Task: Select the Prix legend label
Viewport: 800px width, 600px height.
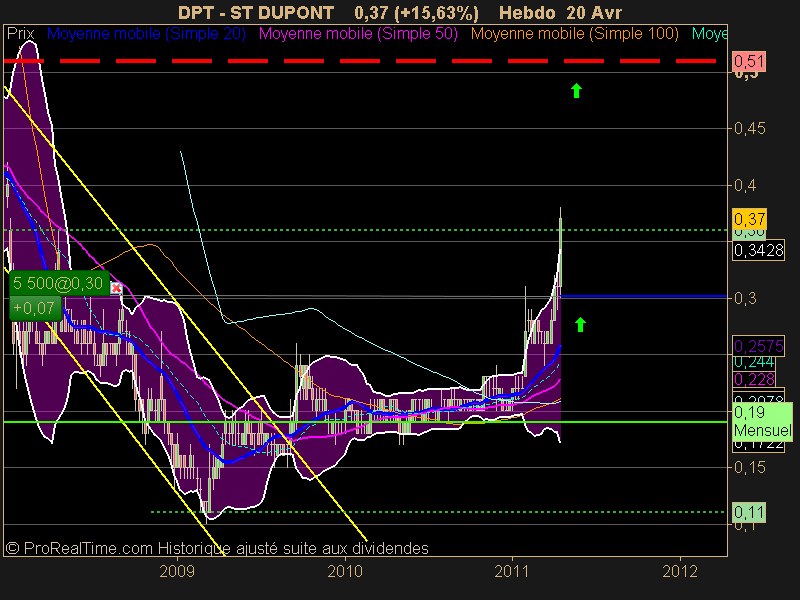Action: [x=20, y=34]
